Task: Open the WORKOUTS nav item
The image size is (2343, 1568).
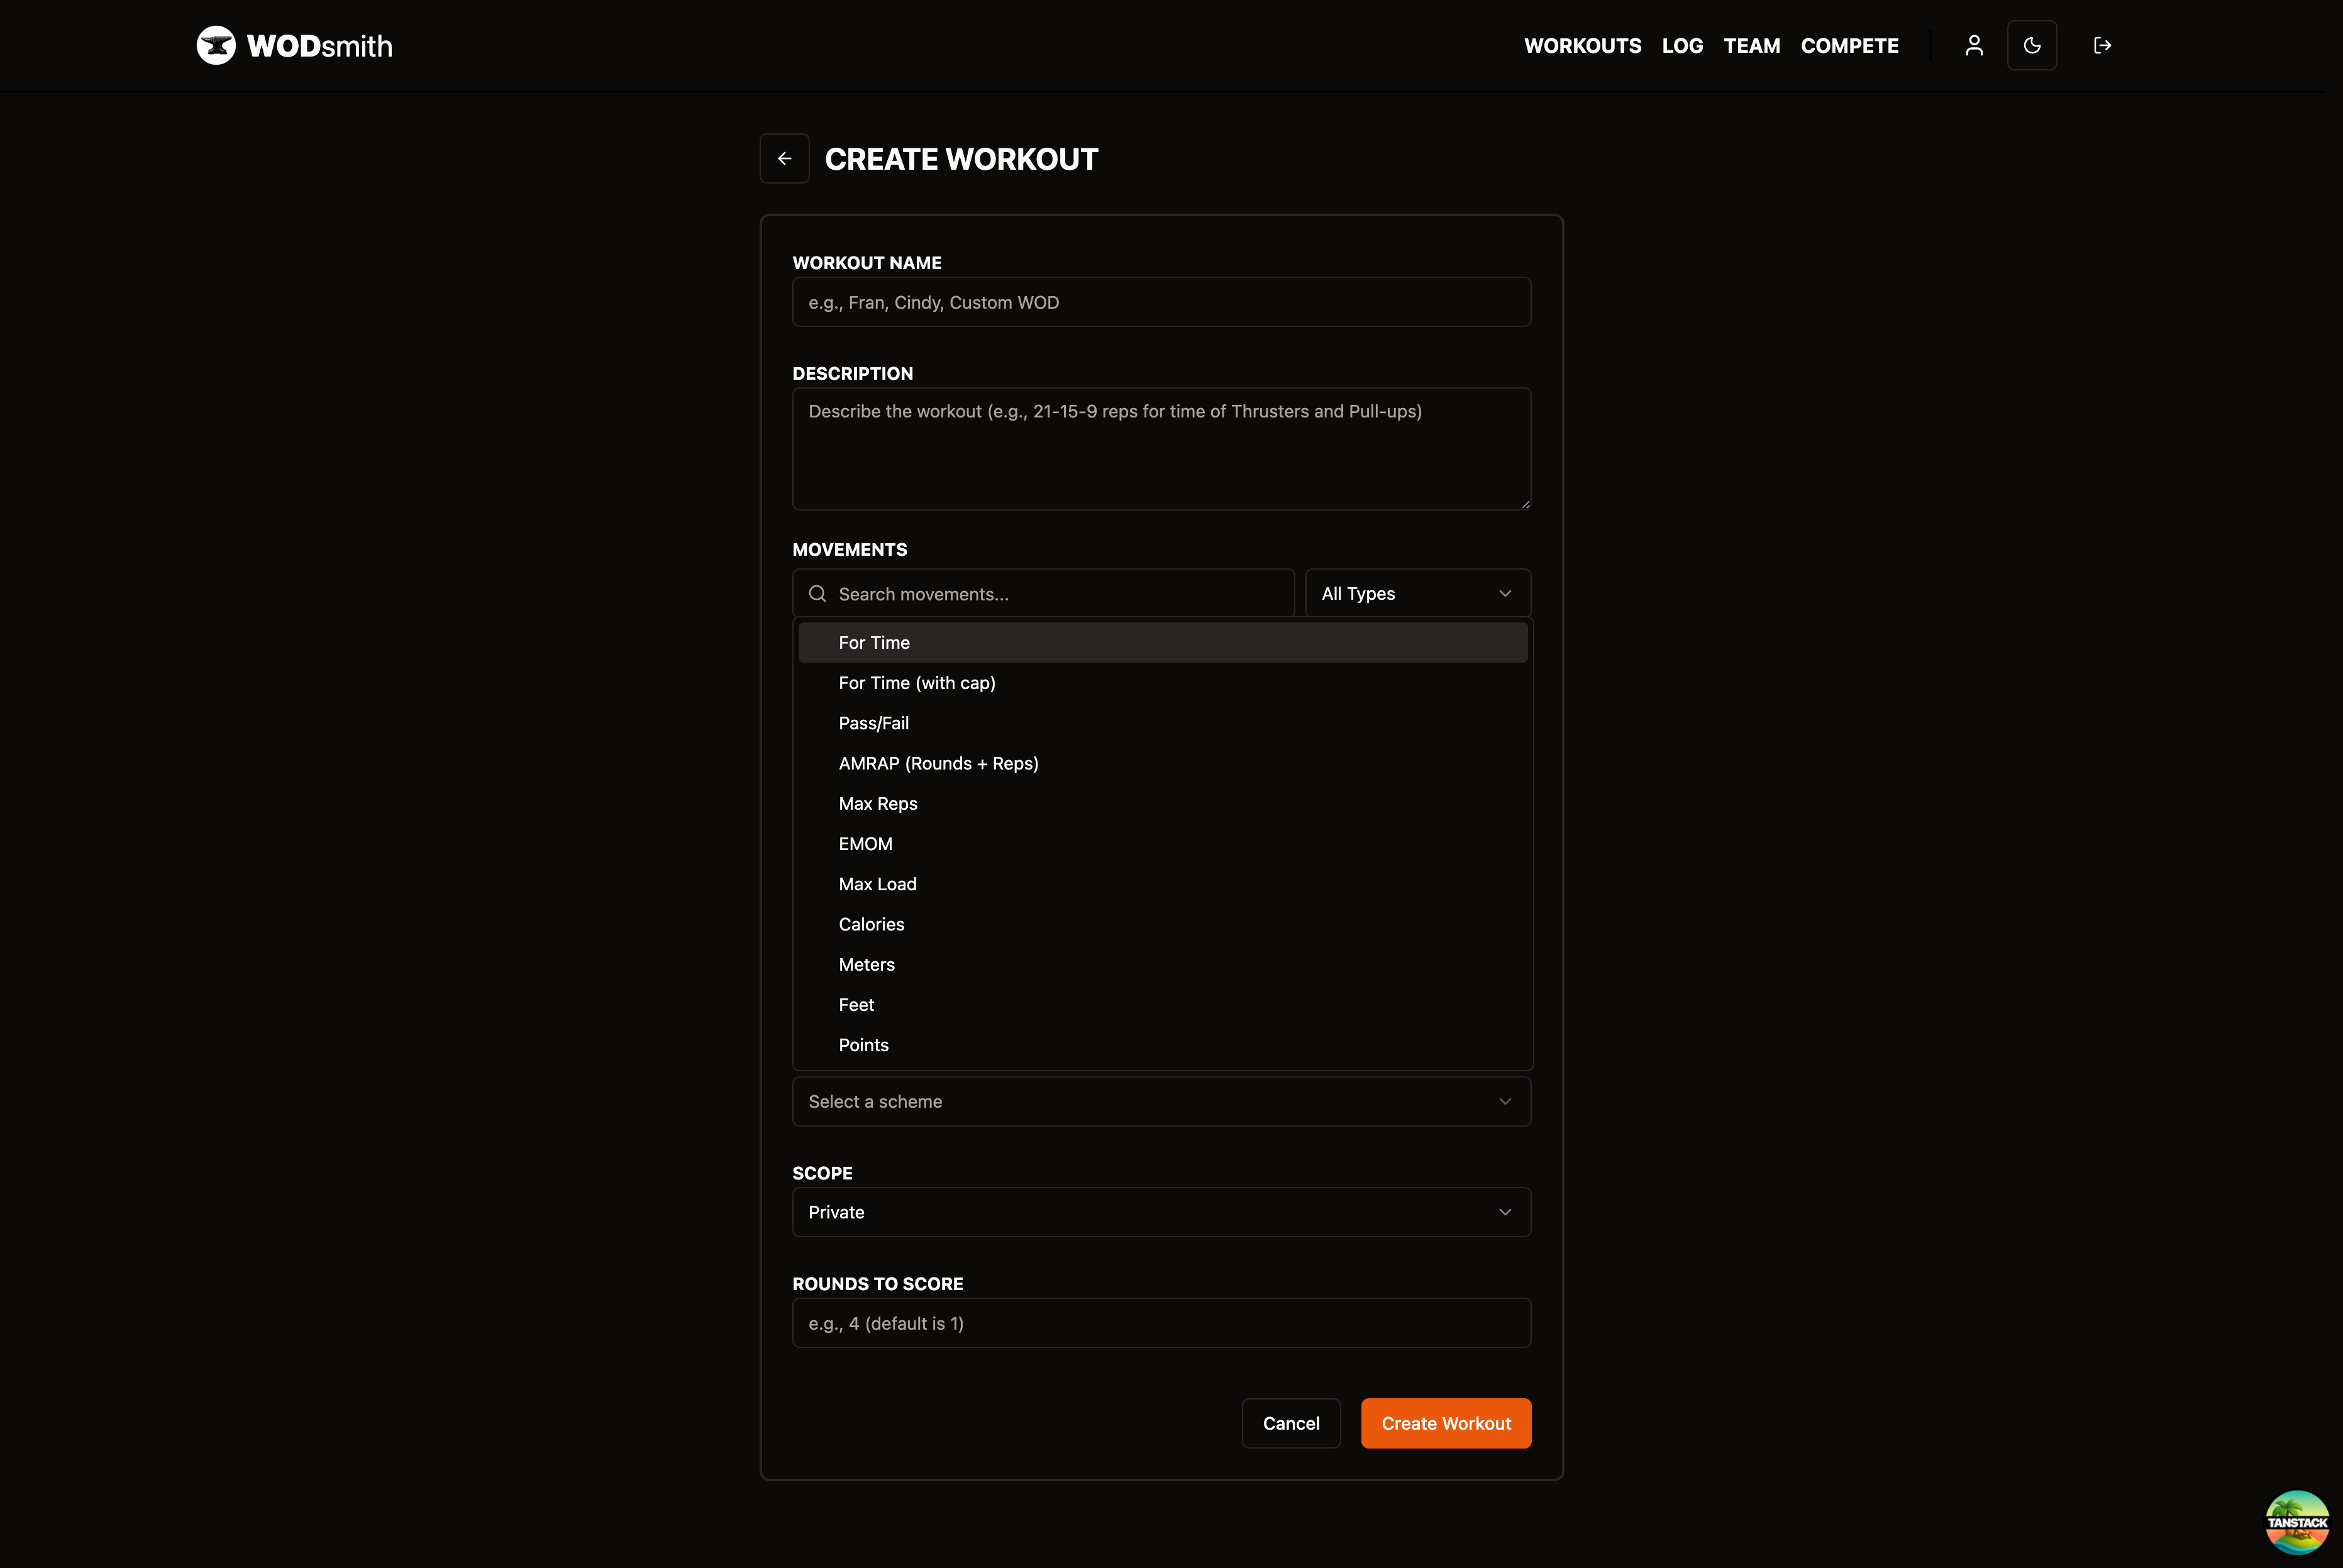Action: coord(1583,46)
